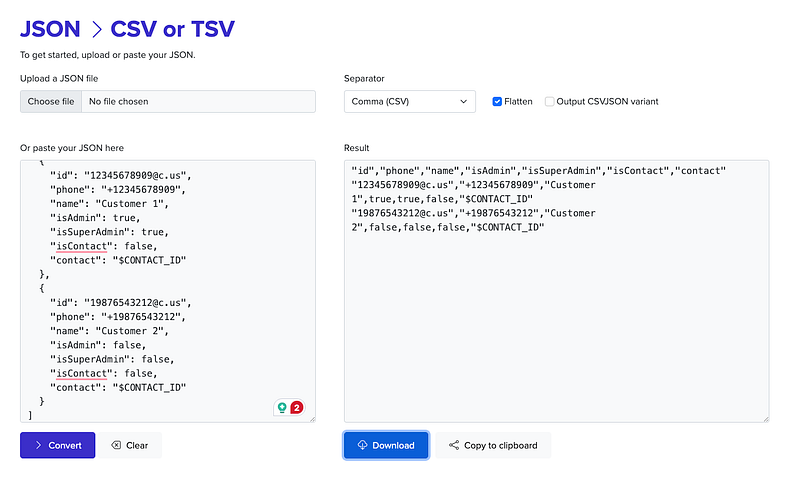Click the green Grammarly icon in JSON editor
The height and width of the screenshot is (497, 800).
point(282,407)
